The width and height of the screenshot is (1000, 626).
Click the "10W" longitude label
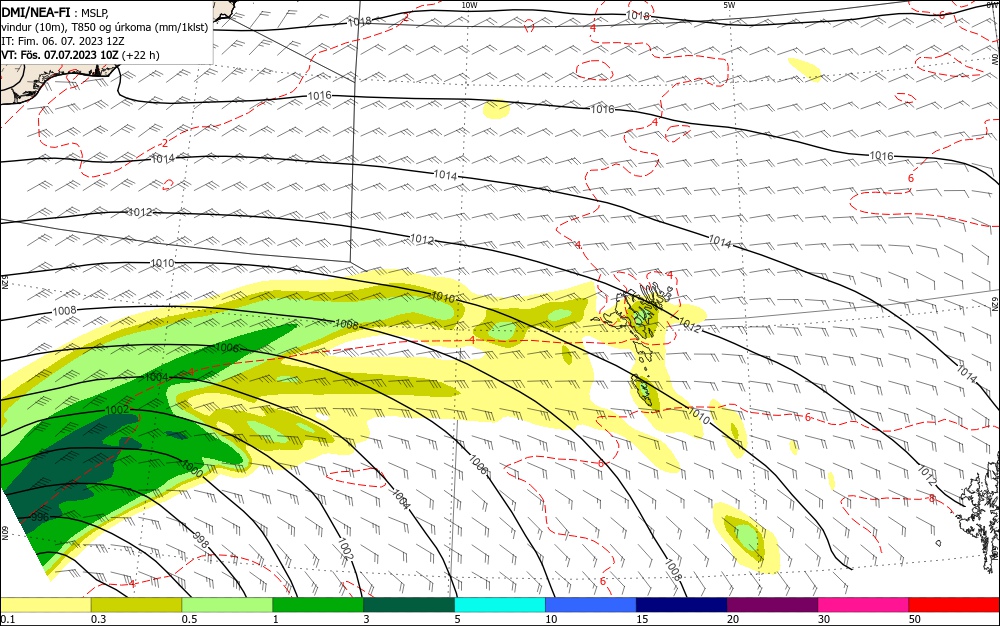469,5
